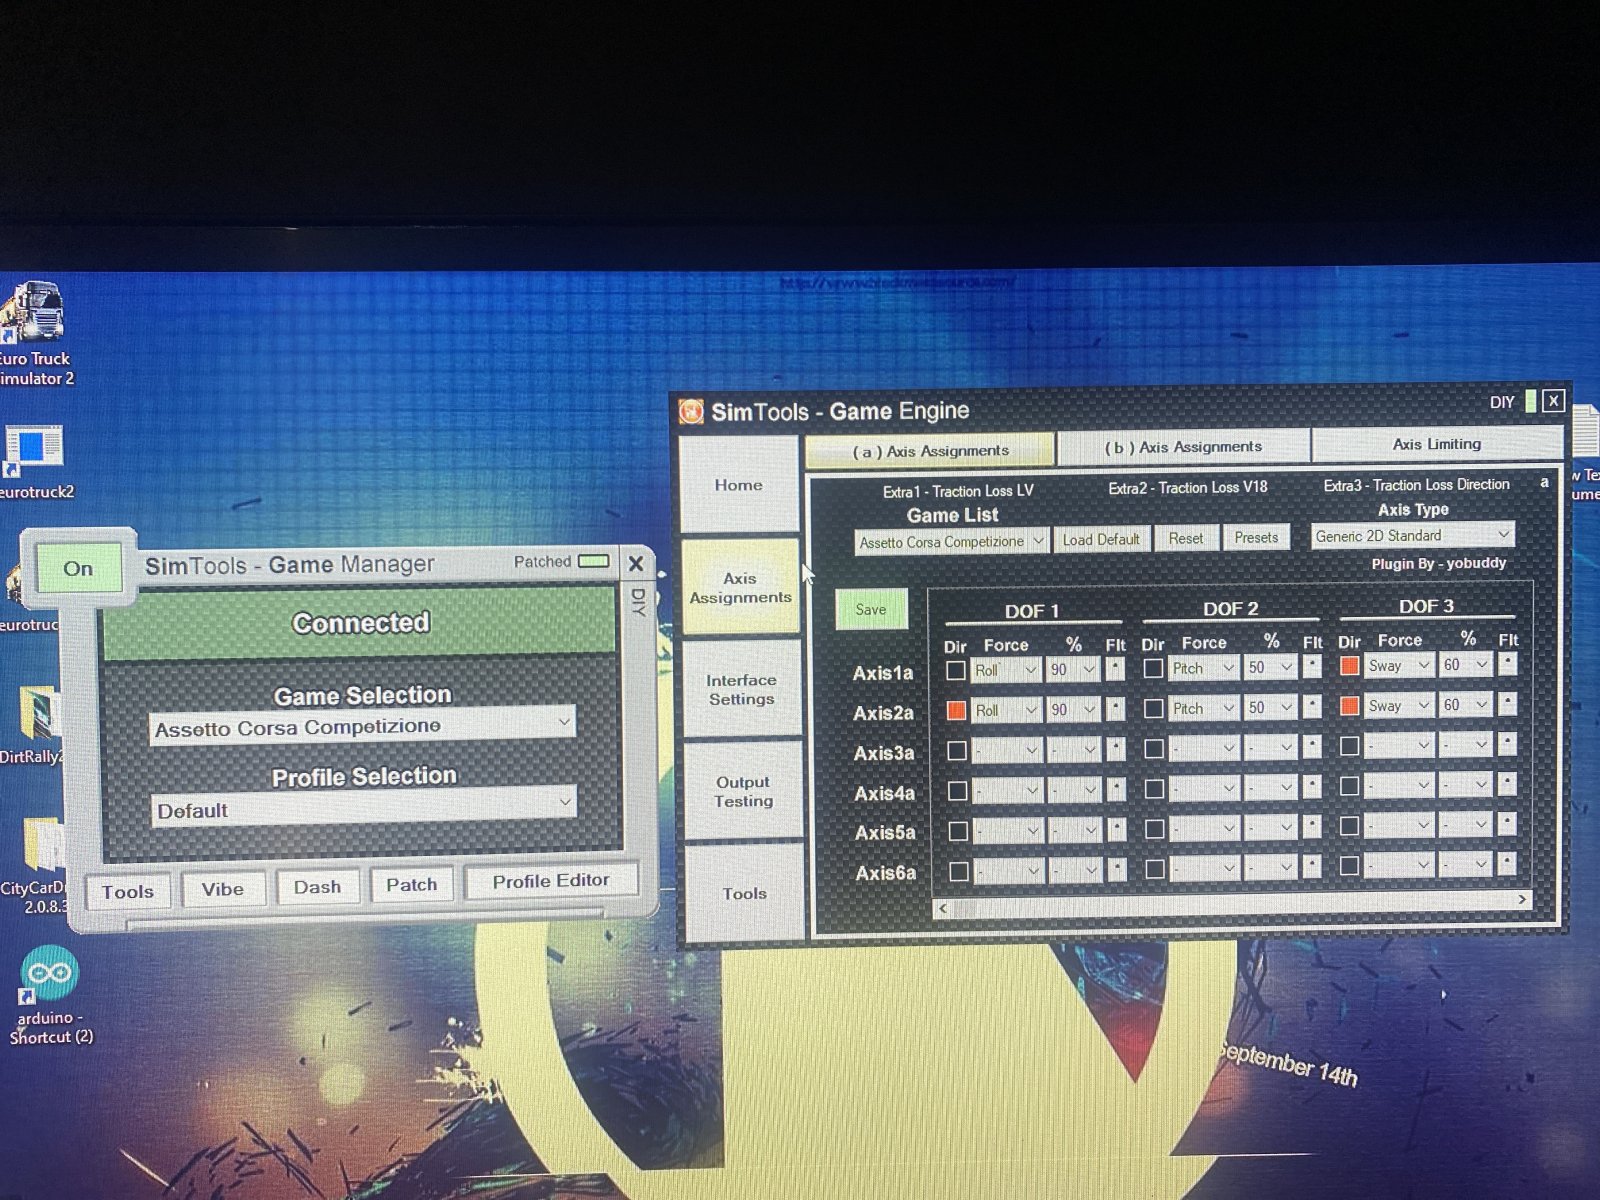Go to Home section in Game Engine
The image size is (1600, 1200).
click(739, 484)
